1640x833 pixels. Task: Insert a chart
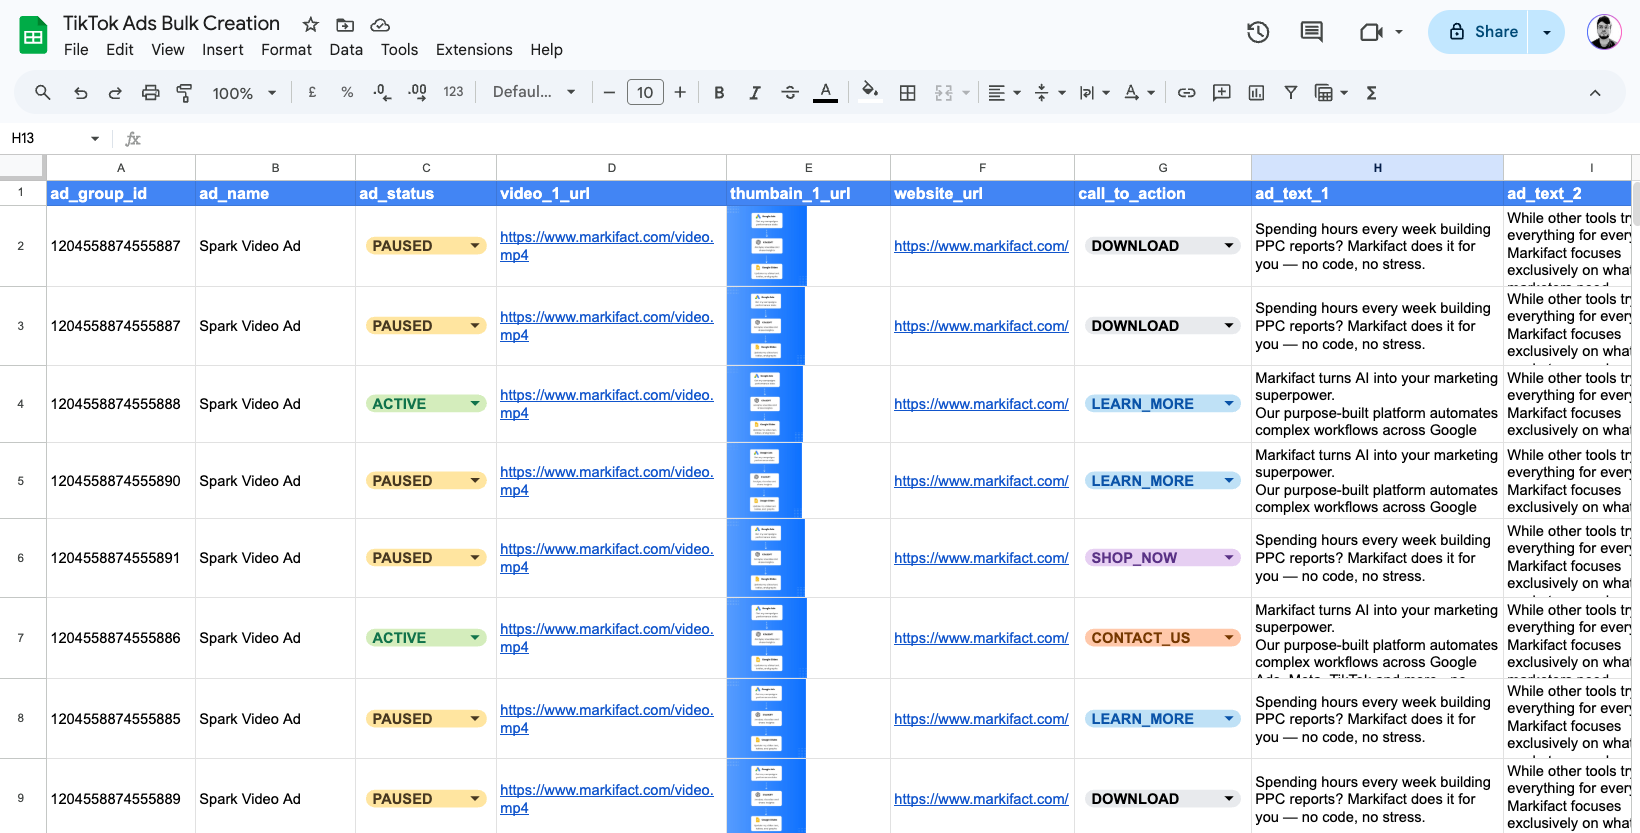tap(1256, 92)
